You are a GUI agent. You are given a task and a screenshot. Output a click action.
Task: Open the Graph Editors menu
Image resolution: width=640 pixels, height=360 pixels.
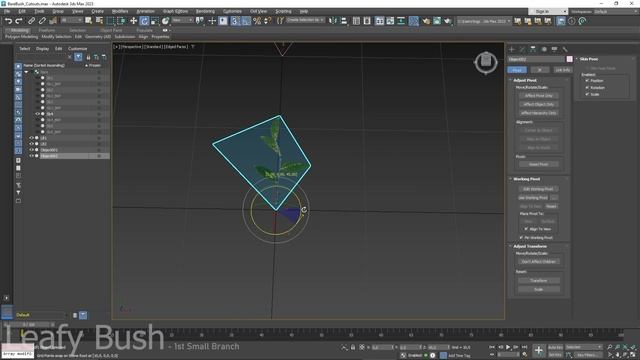[176, 11]
